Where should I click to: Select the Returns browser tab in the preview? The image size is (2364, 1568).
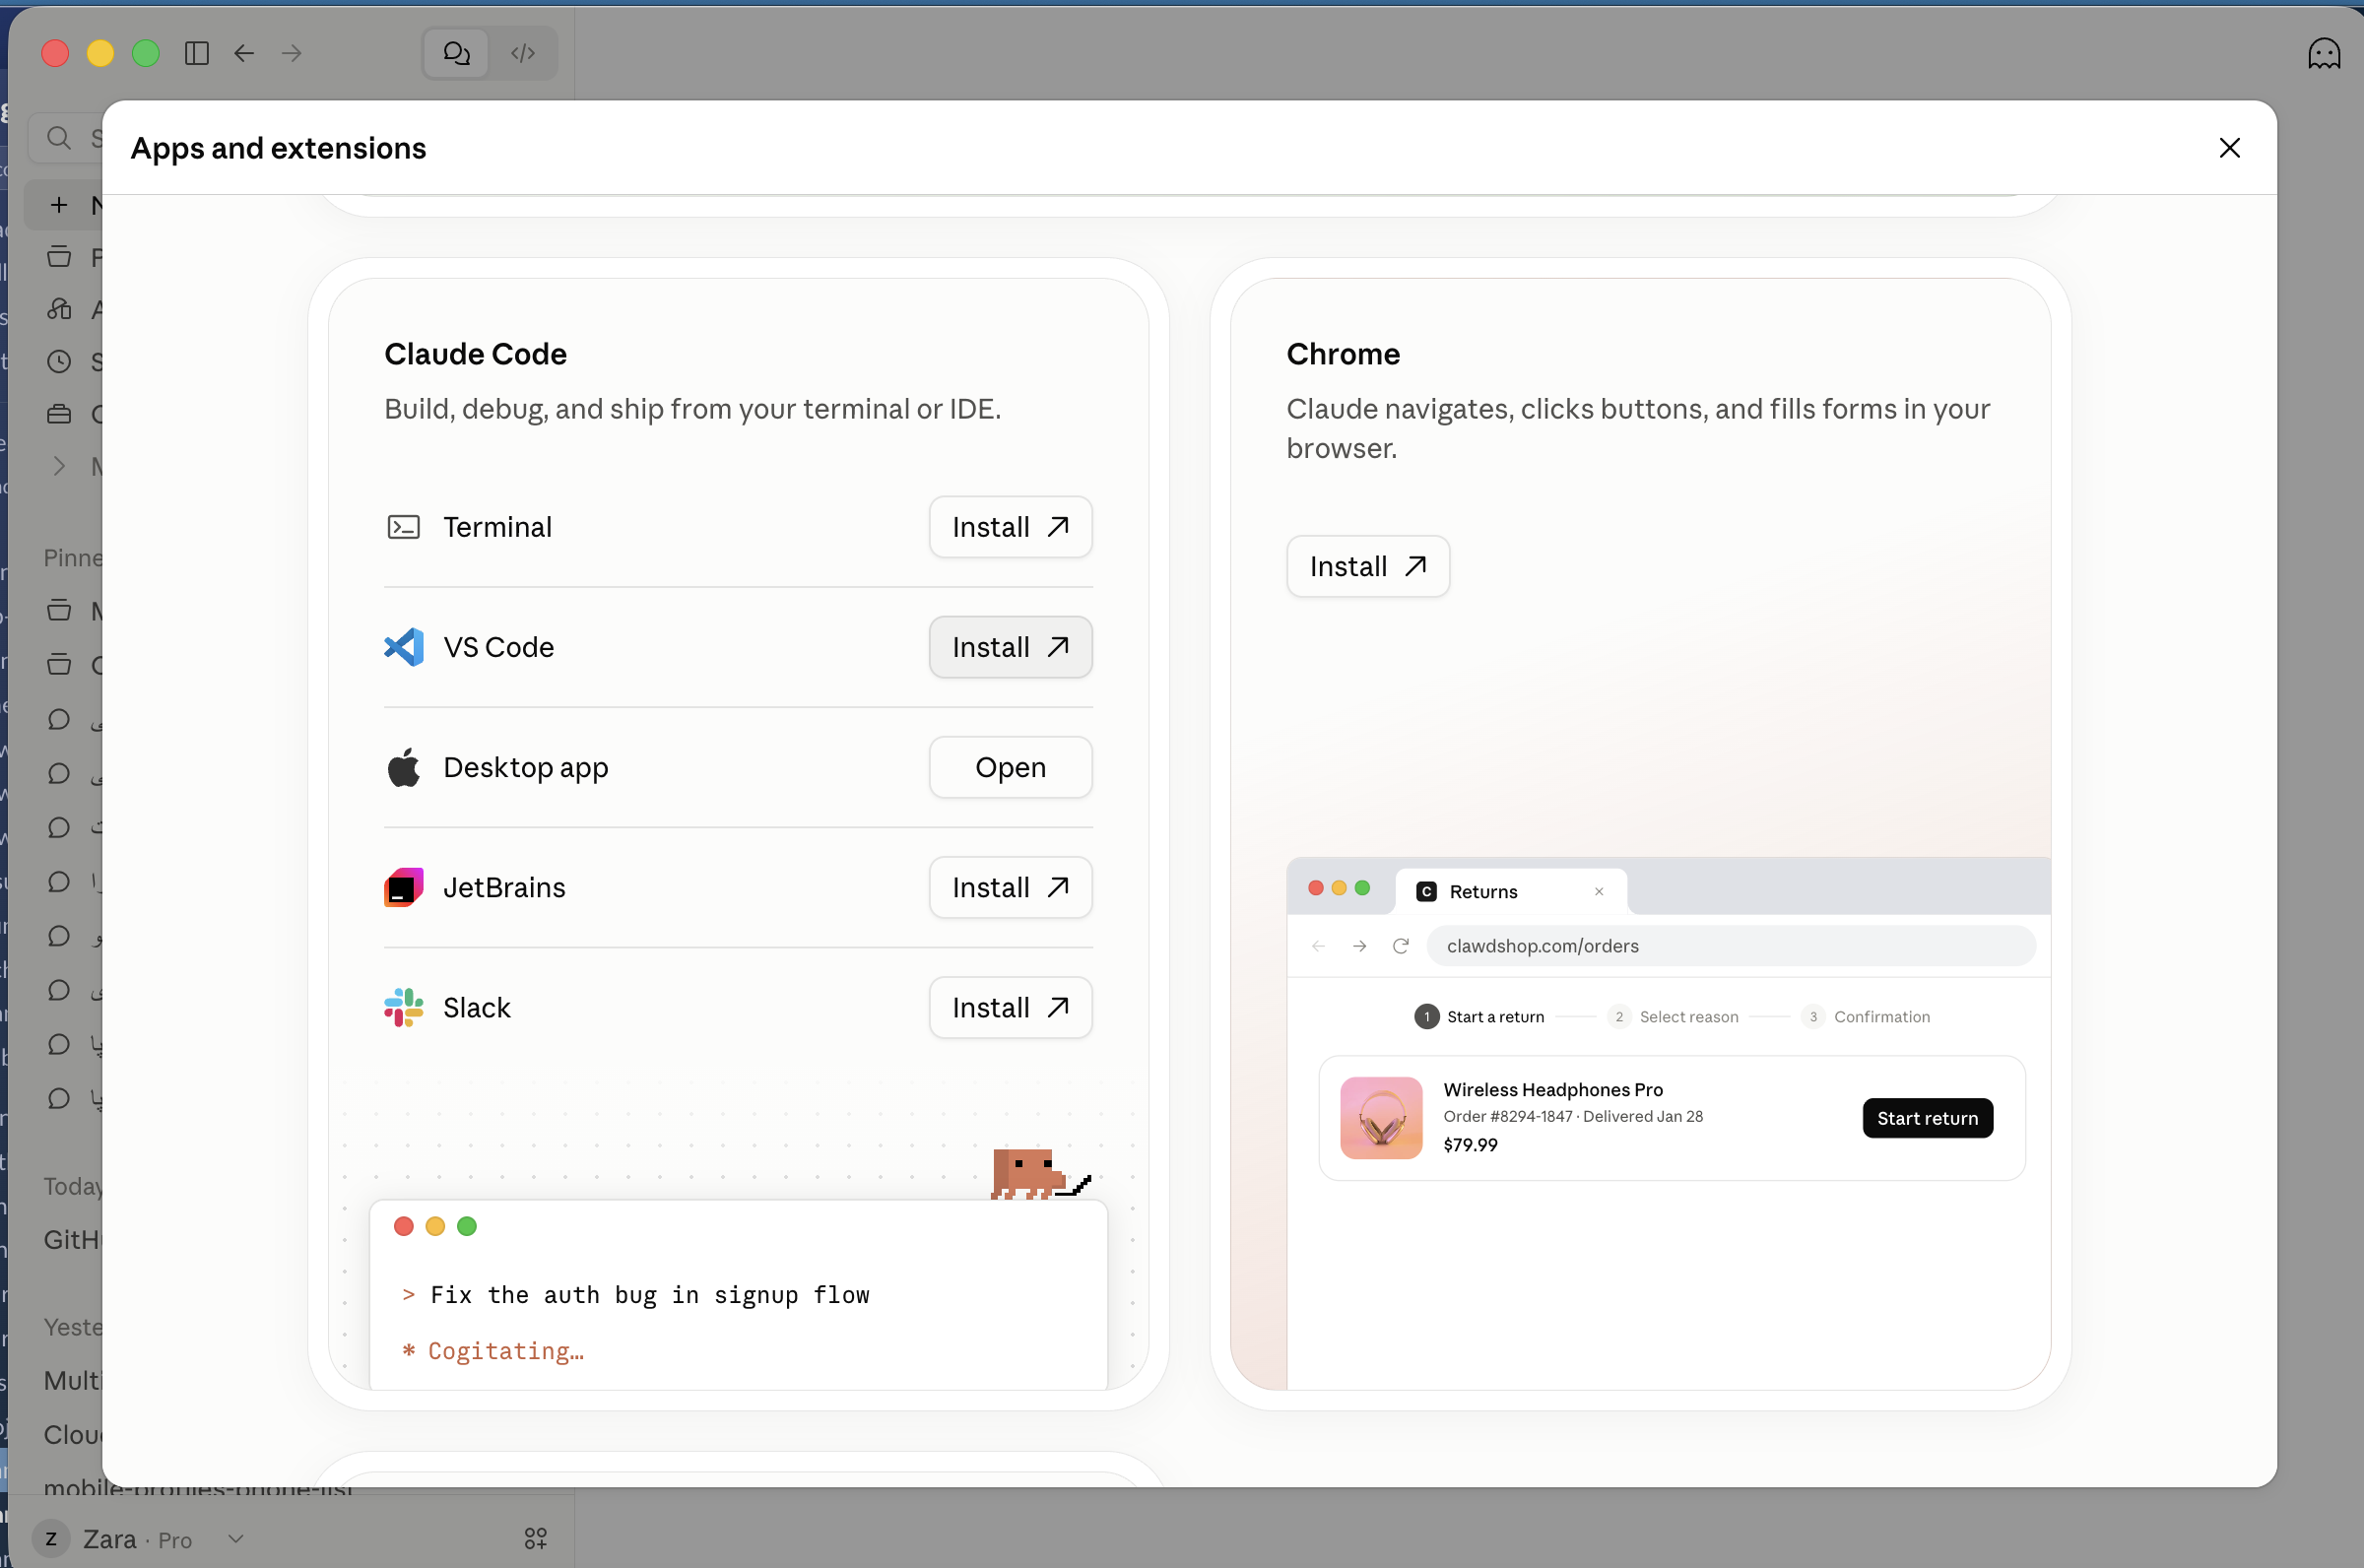click(1510, 891)
